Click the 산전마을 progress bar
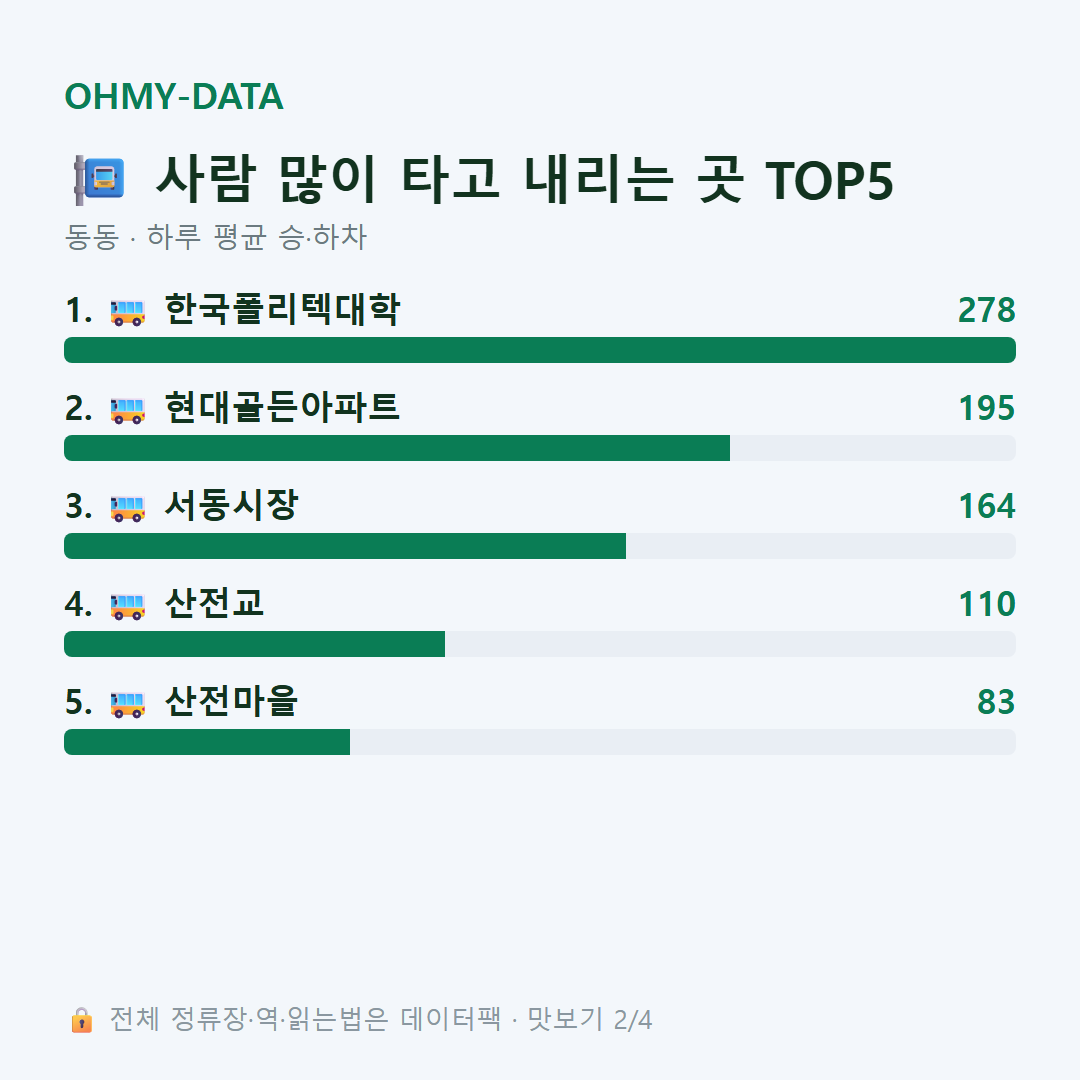1080x1080 pixels. point(540,742)
